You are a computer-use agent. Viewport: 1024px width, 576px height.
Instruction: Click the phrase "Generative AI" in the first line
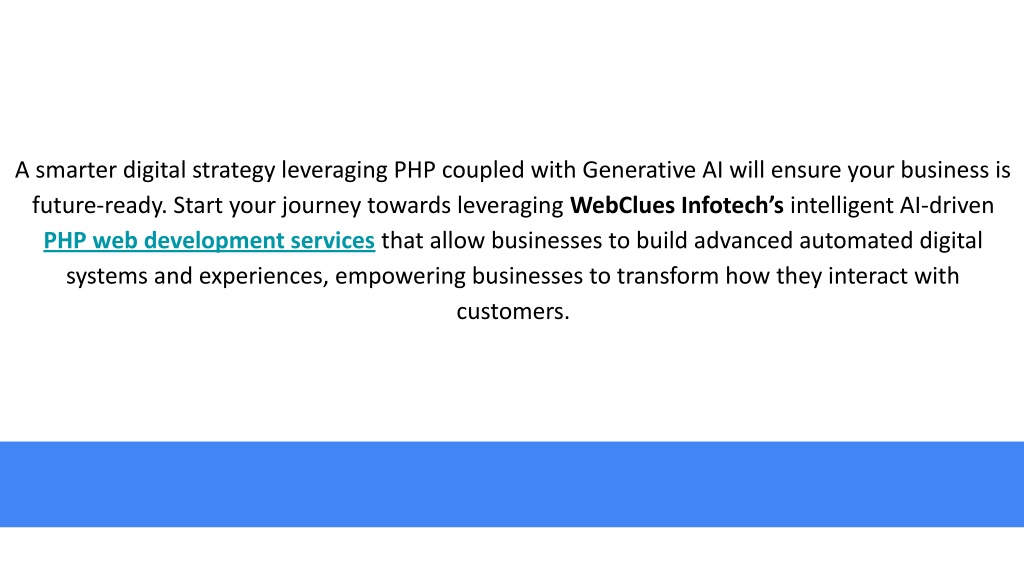pyautogui.click(x=652, y=170)
